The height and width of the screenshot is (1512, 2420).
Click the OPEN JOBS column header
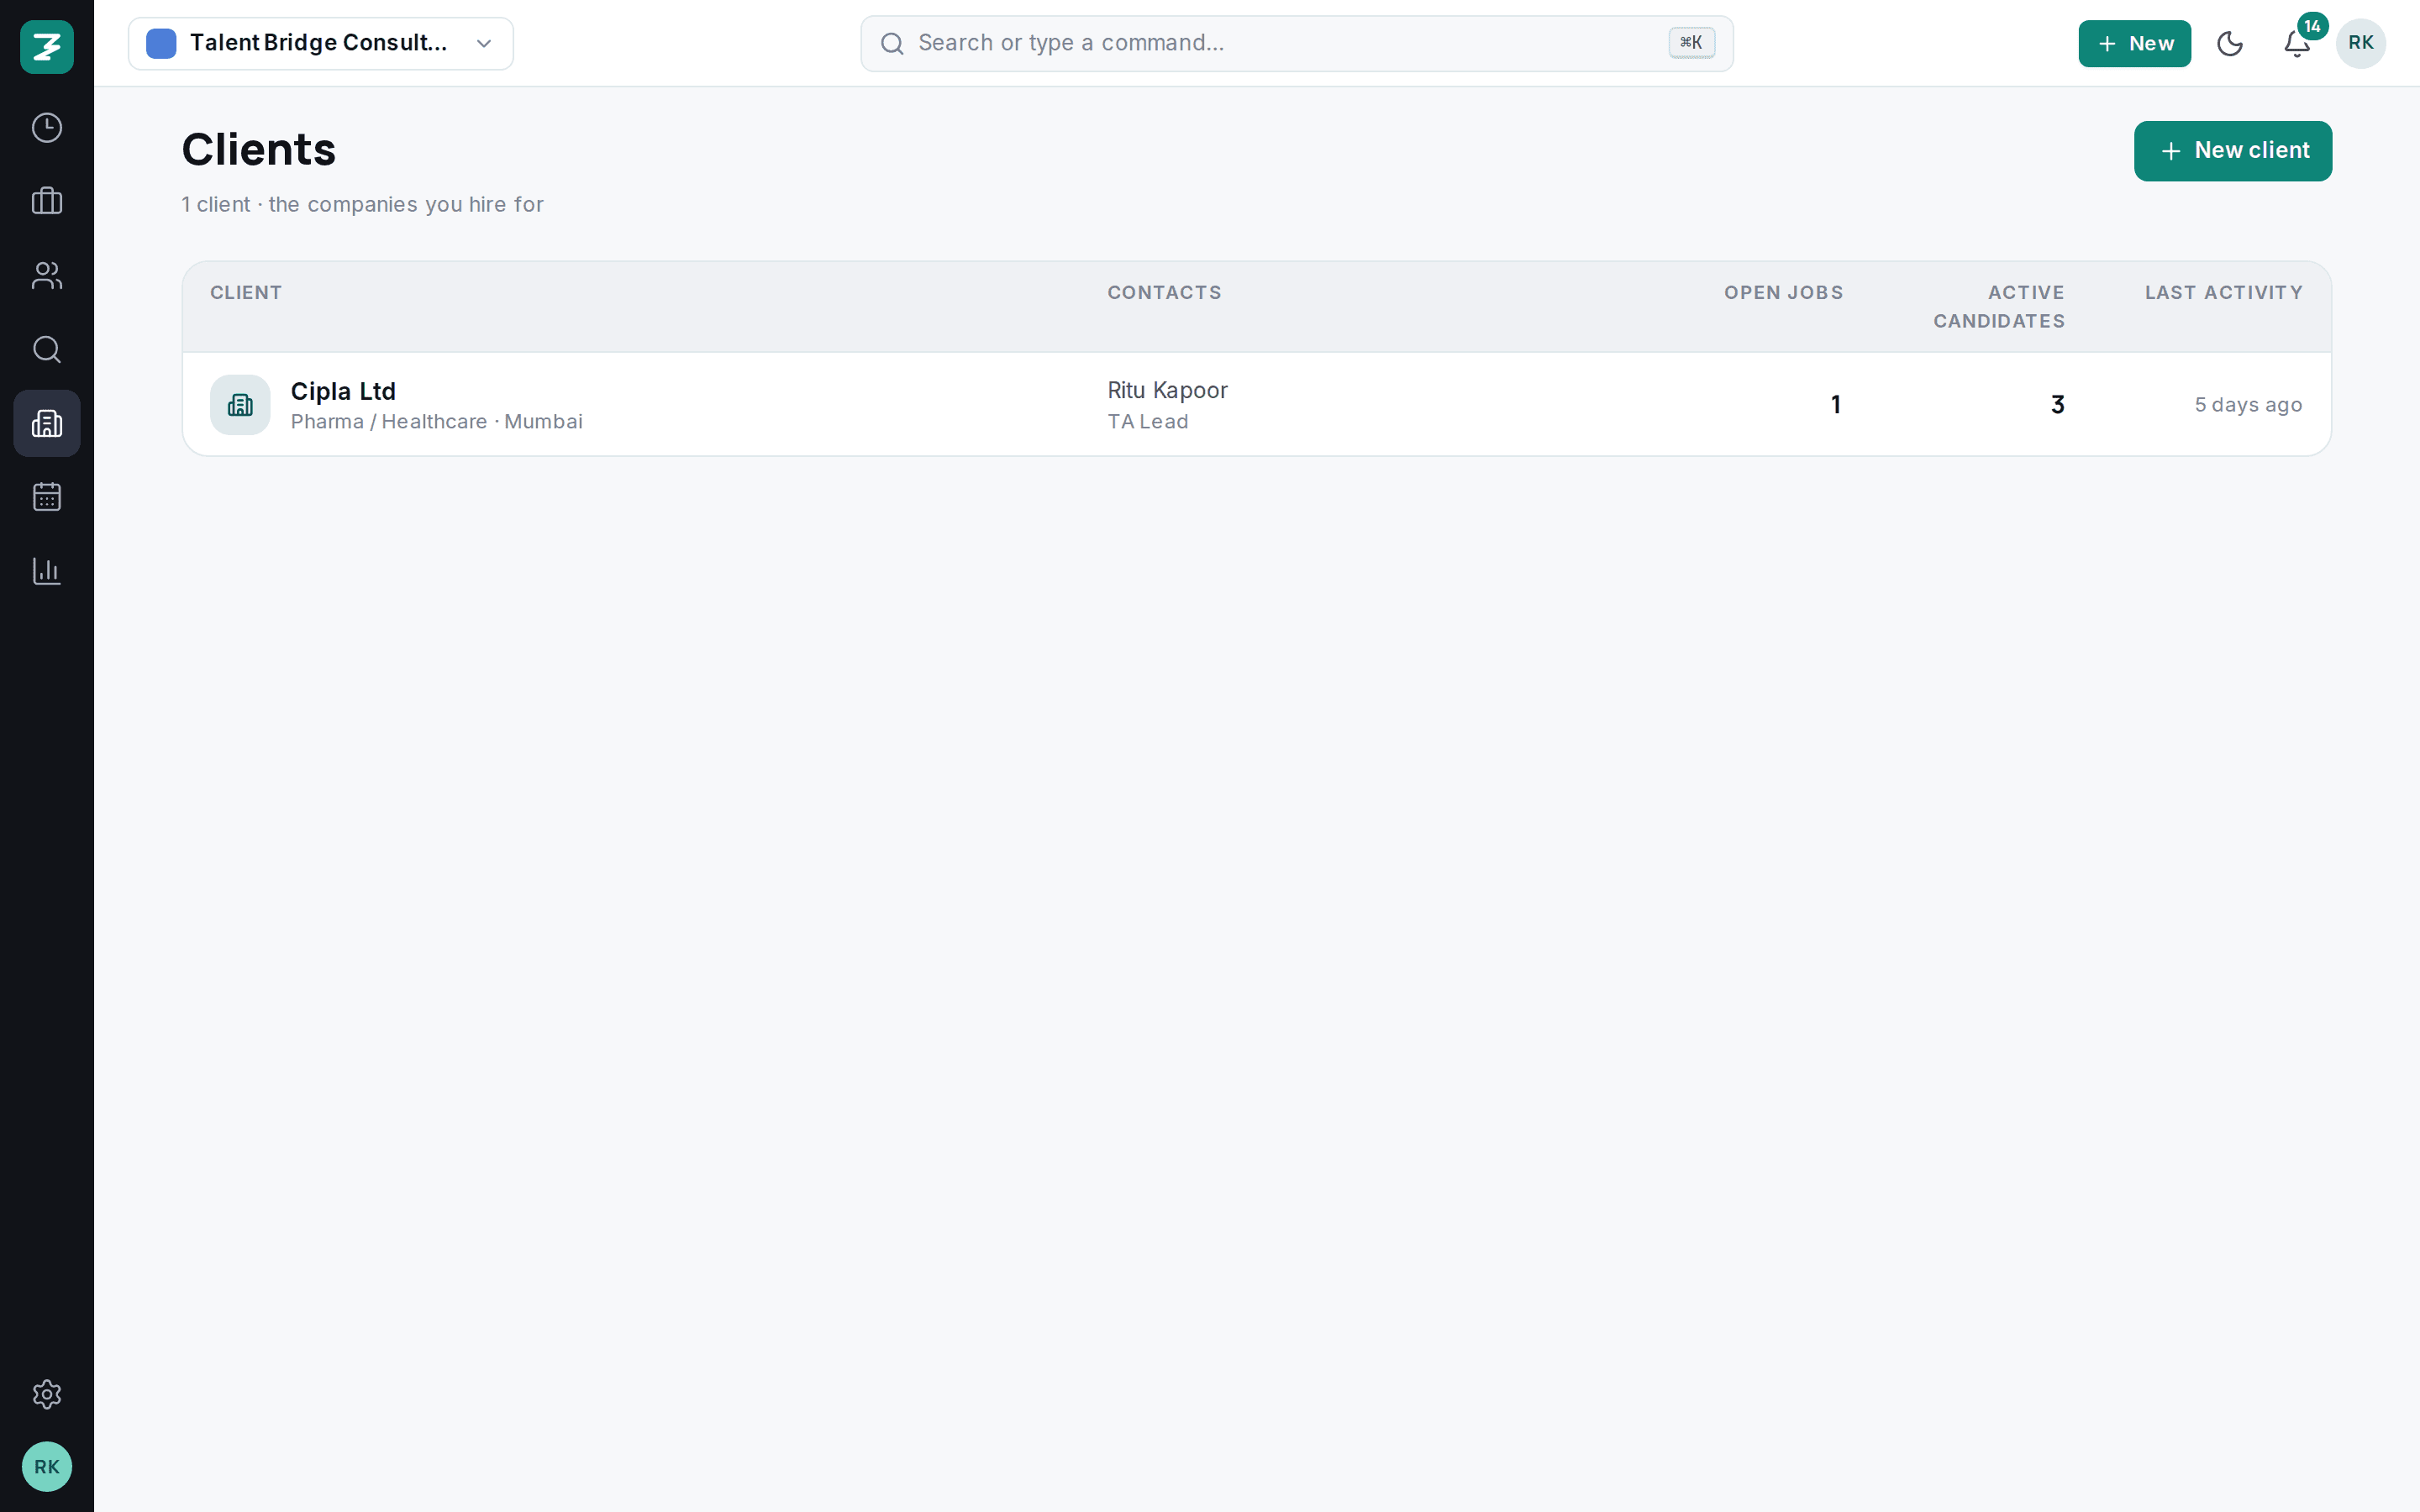(x=1783, y=293)
